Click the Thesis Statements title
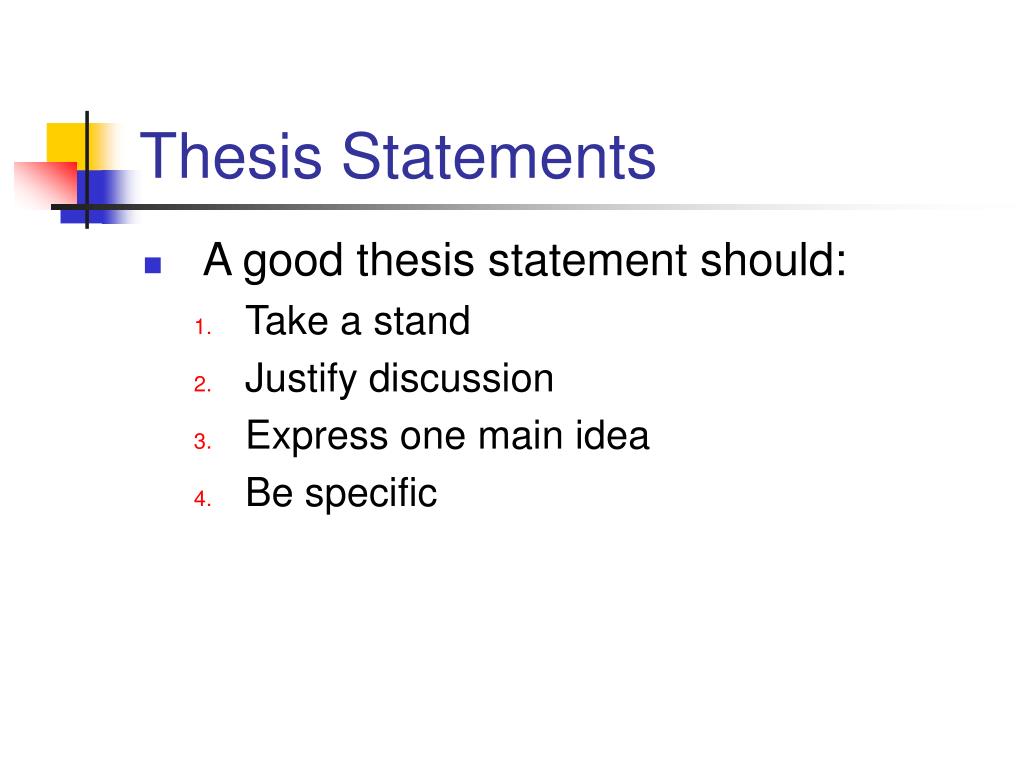This screenshot has height=768, width=1024. click(x=397, y=155)
